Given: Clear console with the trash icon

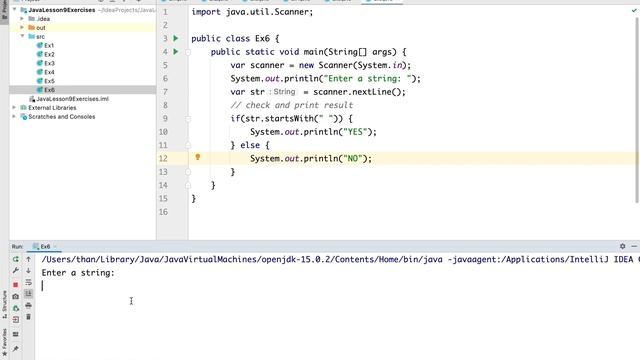Looking at the screenshot, I should [29, 317].
